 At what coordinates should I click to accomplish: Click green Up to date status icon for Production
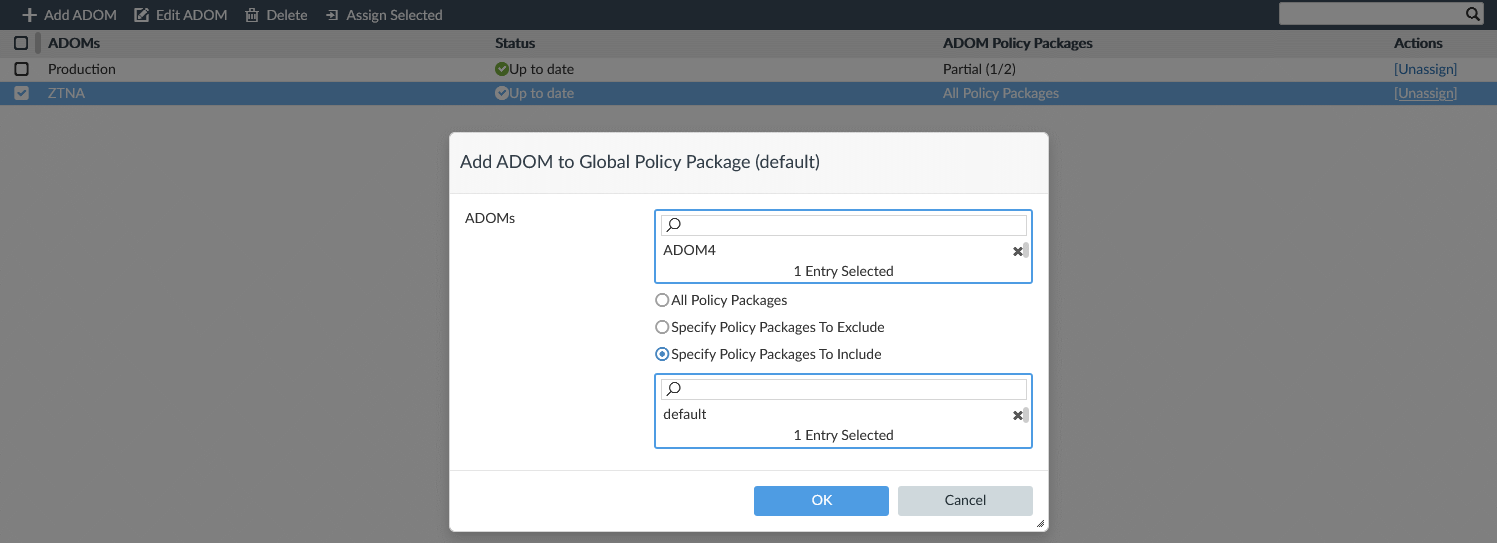point(502,69)
